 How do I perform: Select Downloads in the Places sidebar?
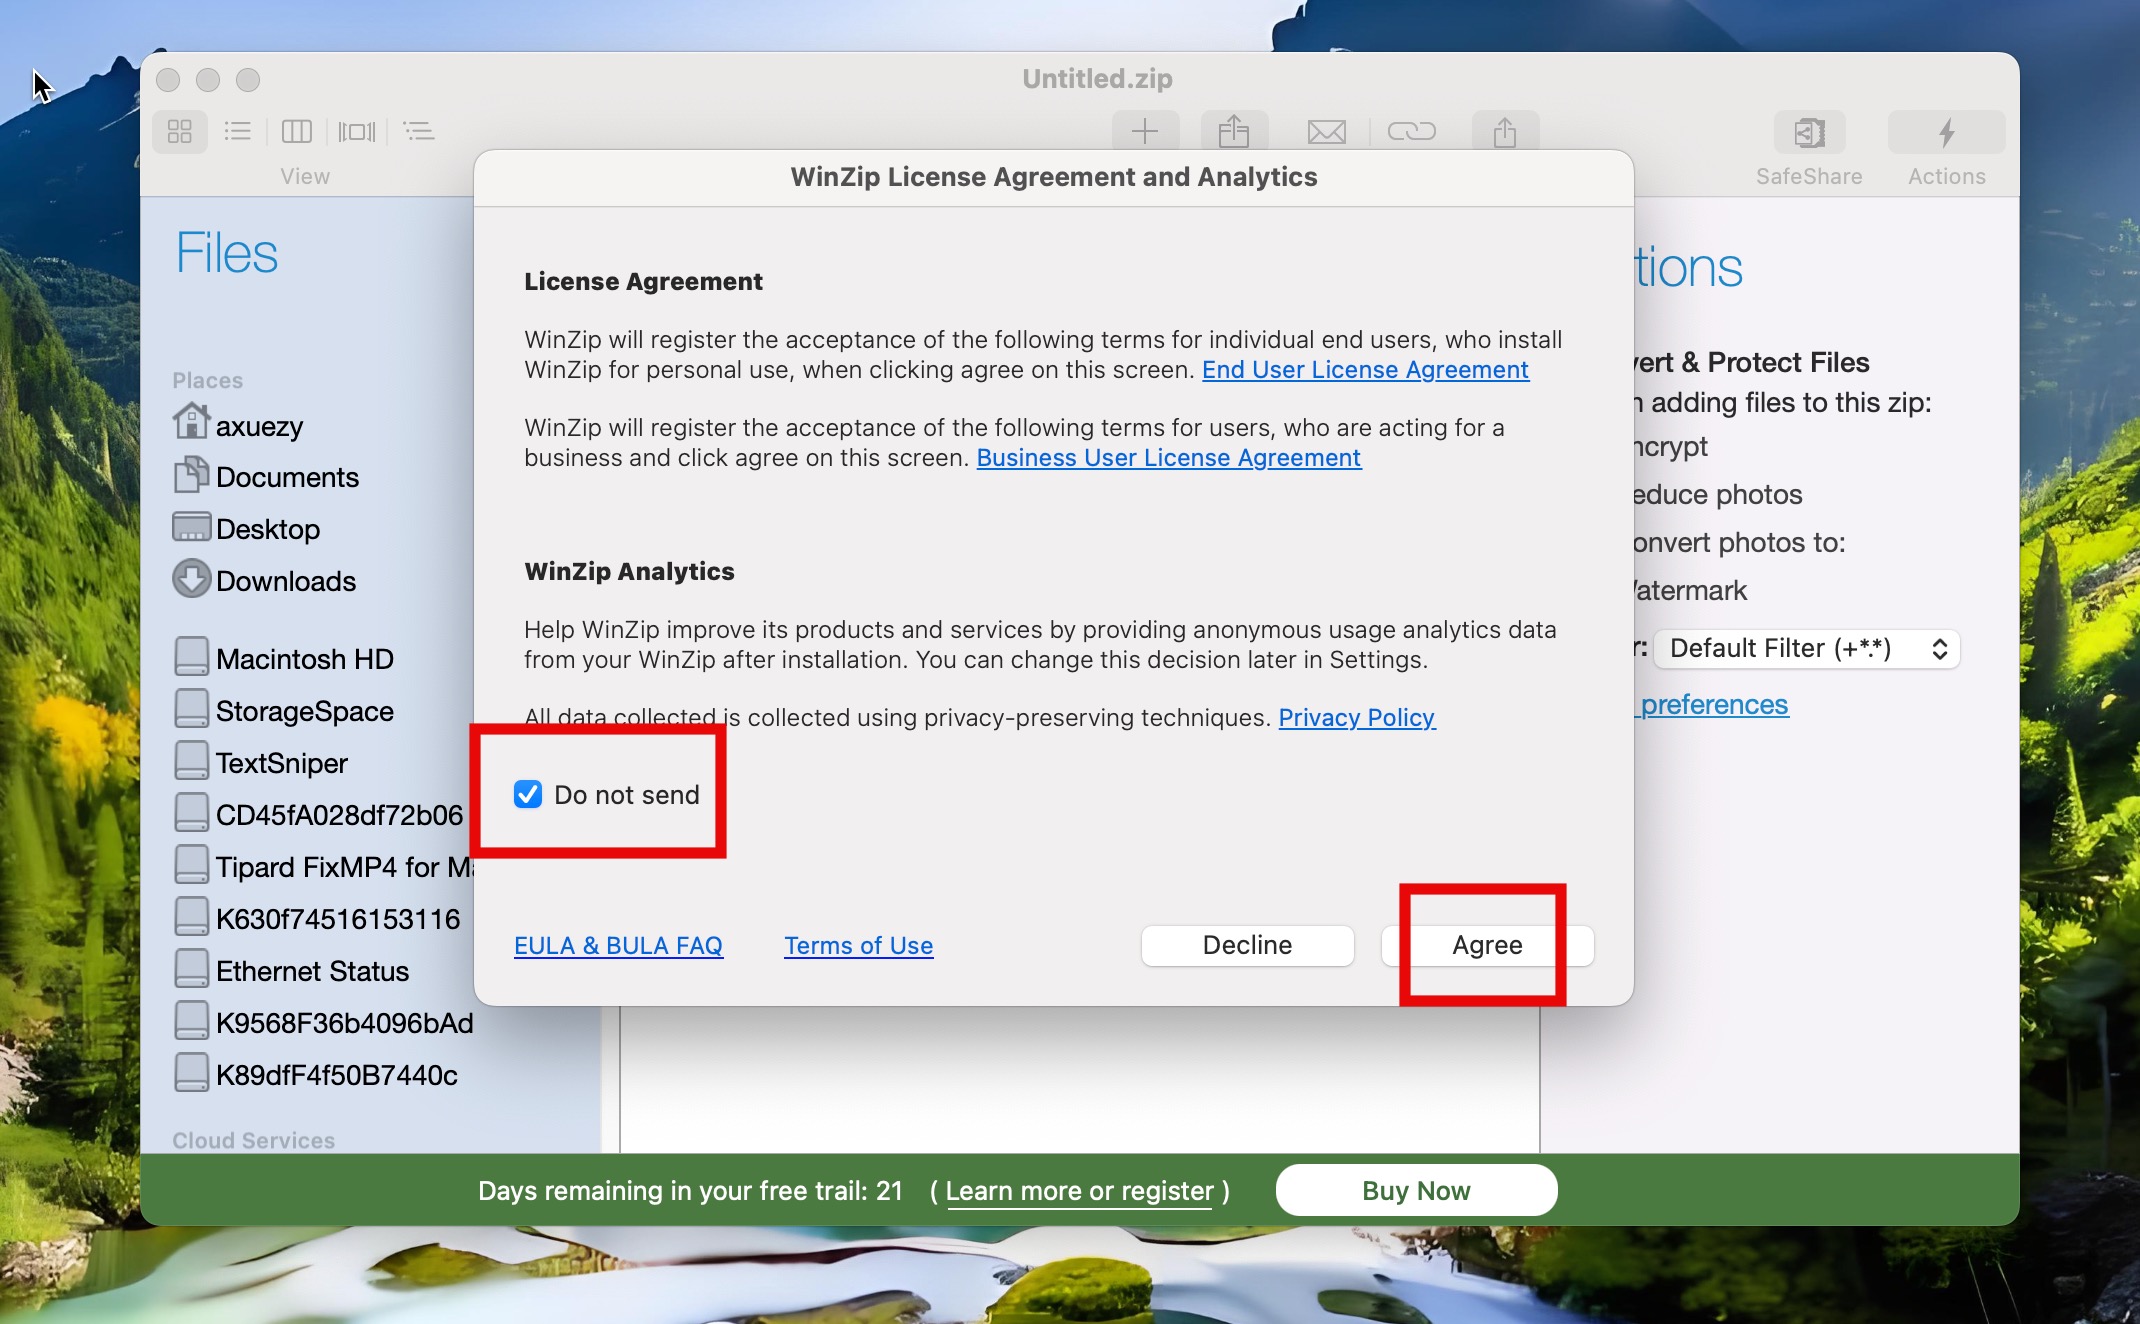pyautogui.click(x=285, y=581)
